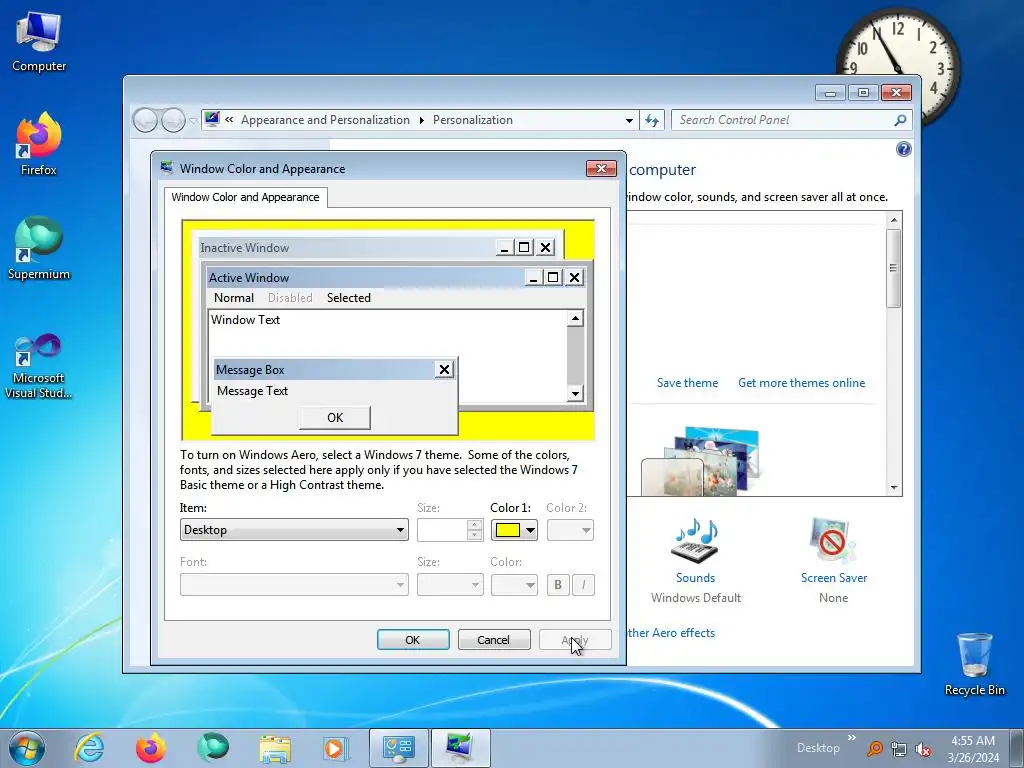This screenshot has width=1024, height=768.
Task: Expand the address bar history dropdown
Action: [x=629, y=121]
